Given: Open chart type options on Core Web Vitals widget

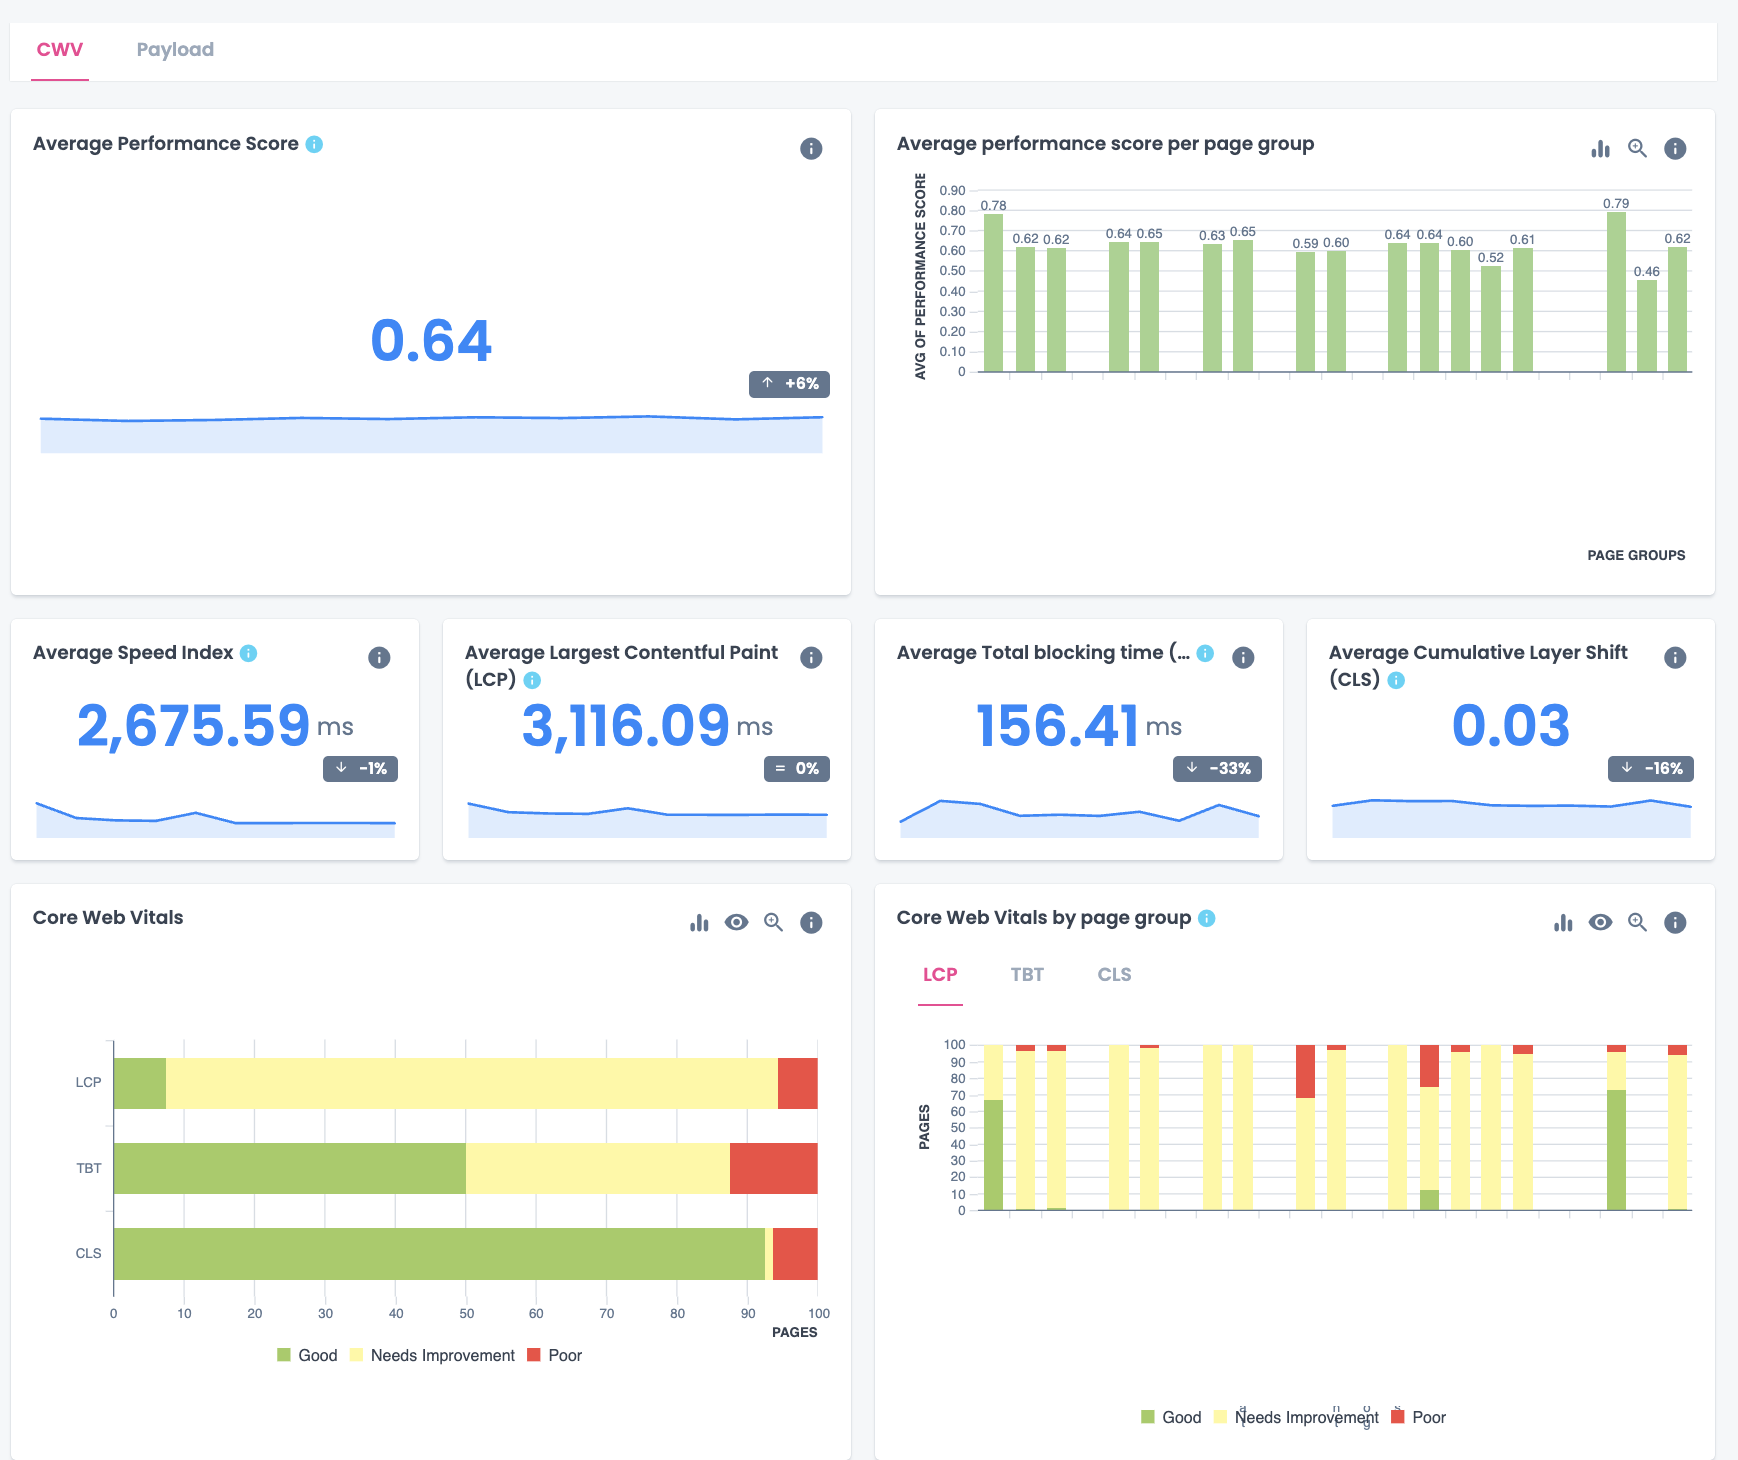Looking at the screenshot, I should pos(698,922).
